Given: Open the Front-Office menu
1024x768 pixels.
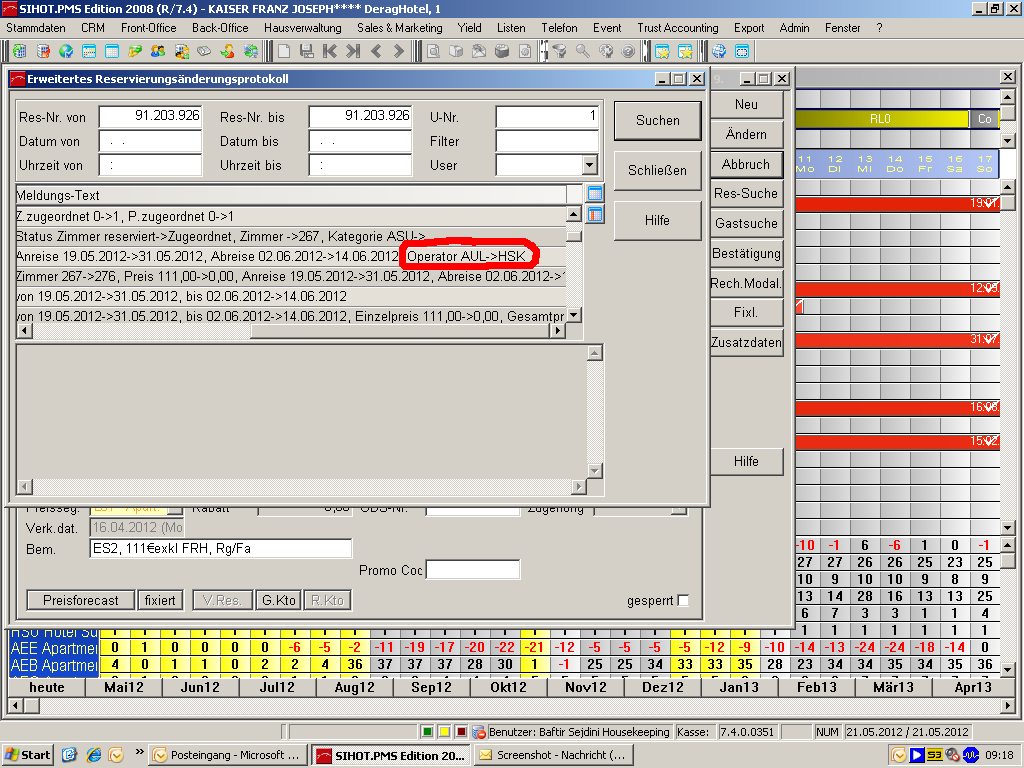Looking at the screenshot, I should pos(148,28).
